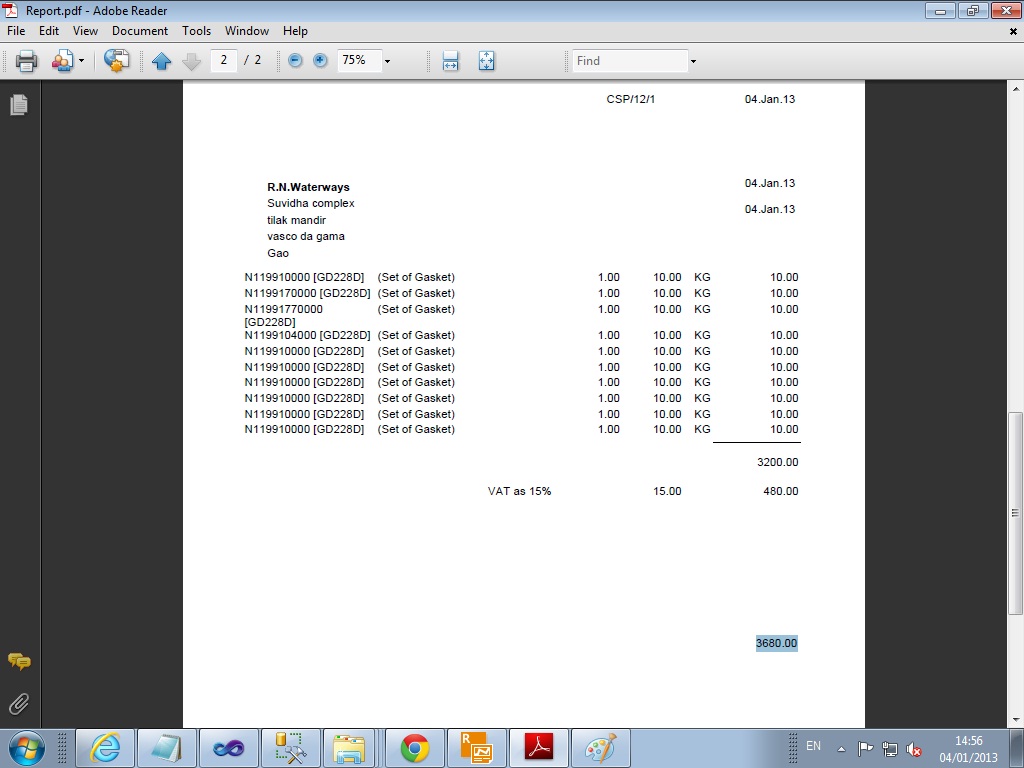Click the Fit One Full Page icon
The height and width of the screenshot is (768, 1024).
(487, 61)
